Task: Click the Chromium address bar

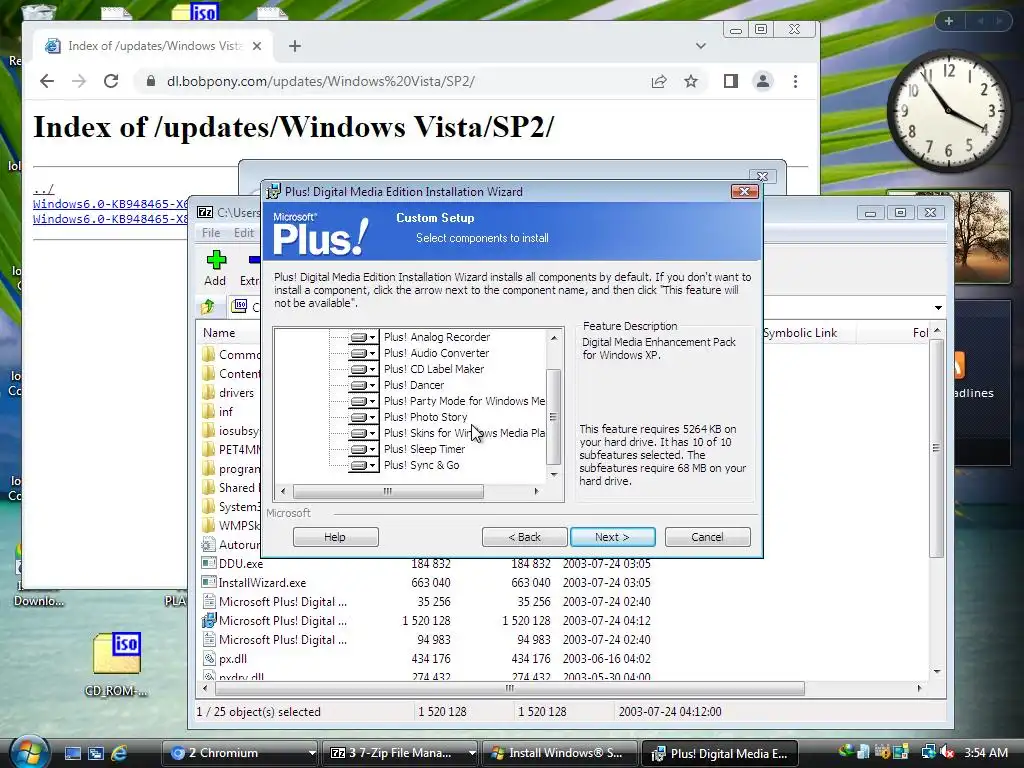Action: pos(392,82)
